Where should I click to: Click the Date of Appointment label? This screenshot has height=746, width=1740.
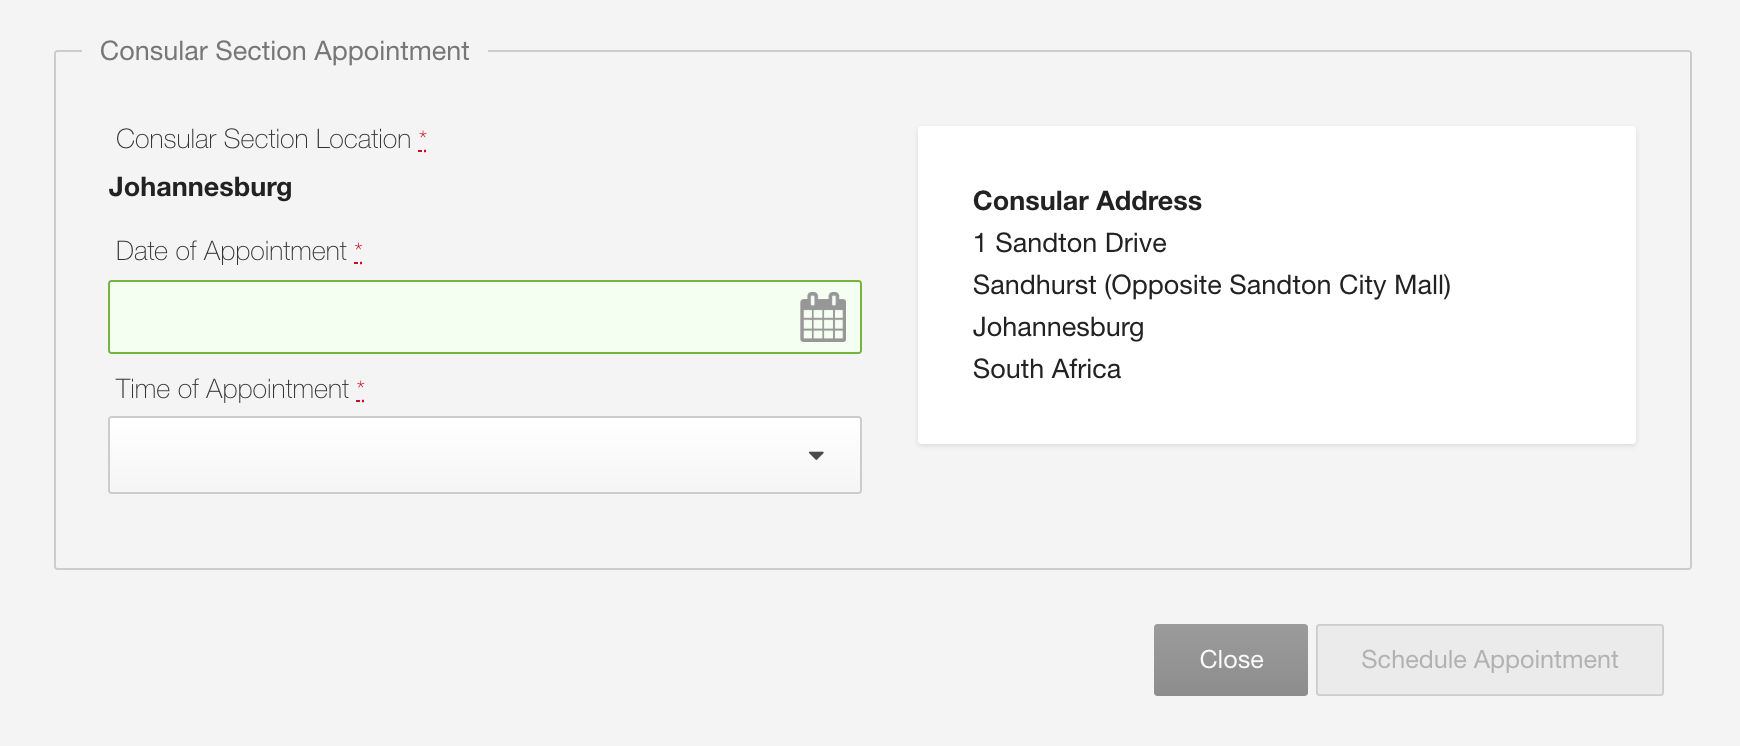231,251
